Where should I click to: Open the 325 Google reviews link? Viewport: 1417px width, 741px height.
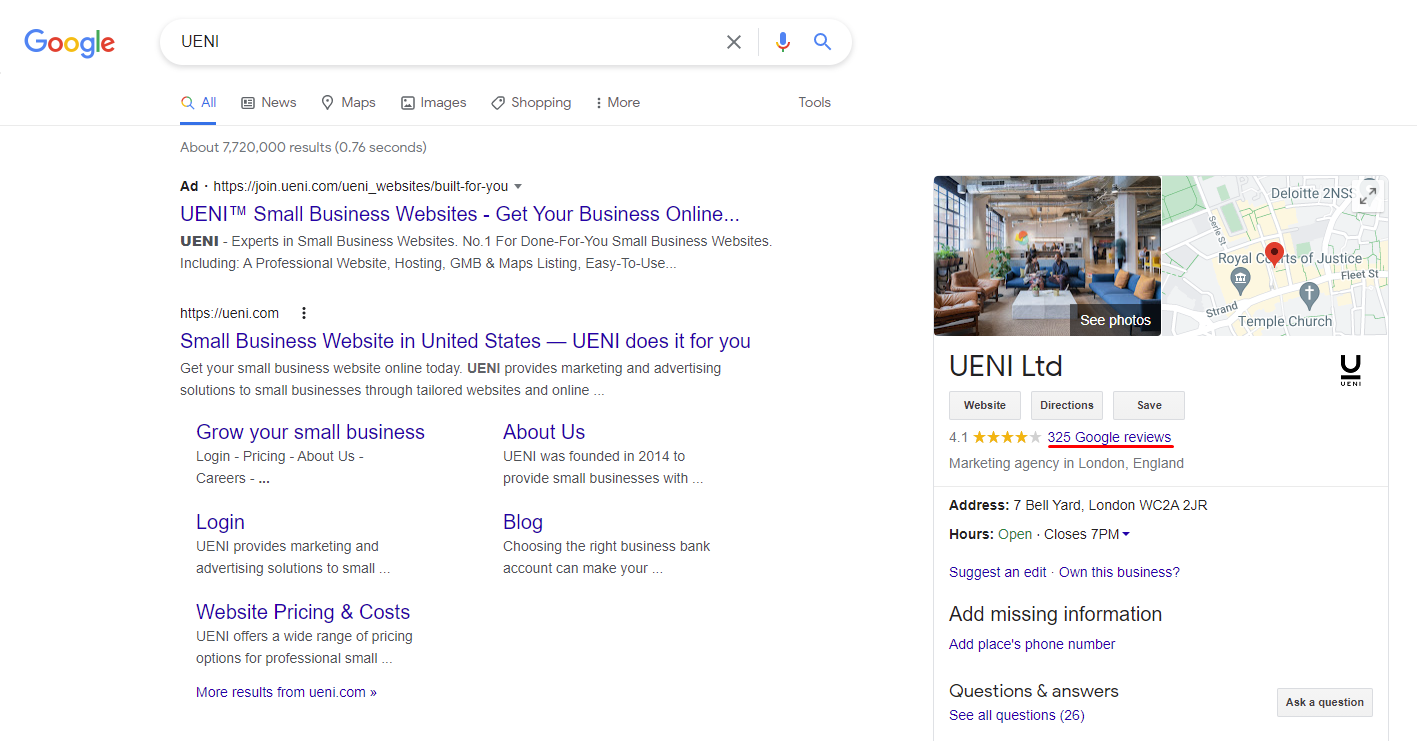click(1109, 437)
